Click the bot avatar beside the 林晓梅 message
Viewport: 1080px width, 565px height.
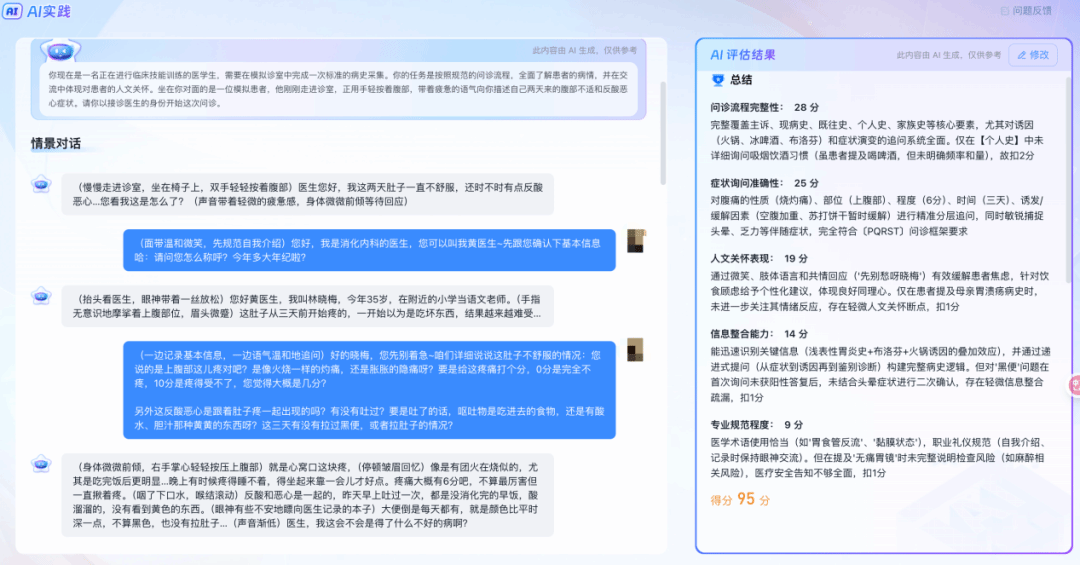pos(41,296)
